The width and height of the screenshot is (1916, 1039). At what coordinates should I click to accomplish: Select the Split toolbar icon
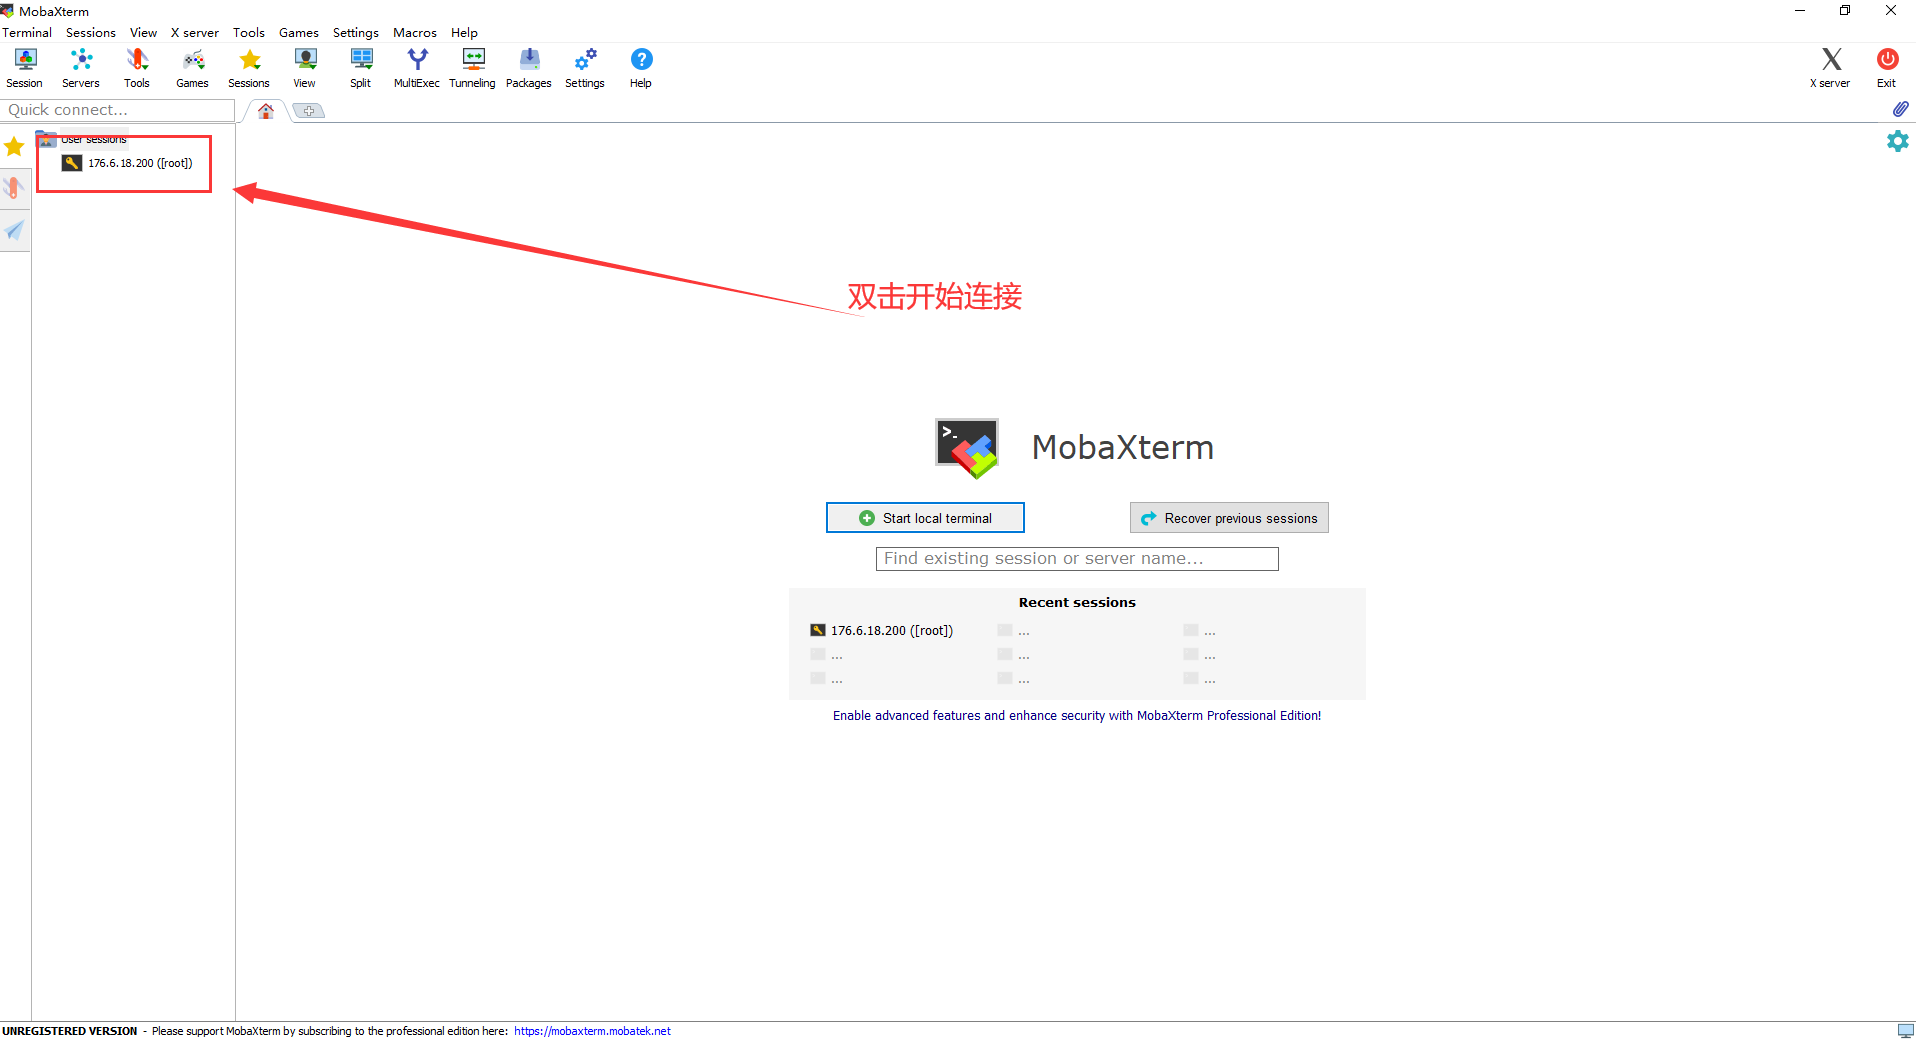[361, 68]
